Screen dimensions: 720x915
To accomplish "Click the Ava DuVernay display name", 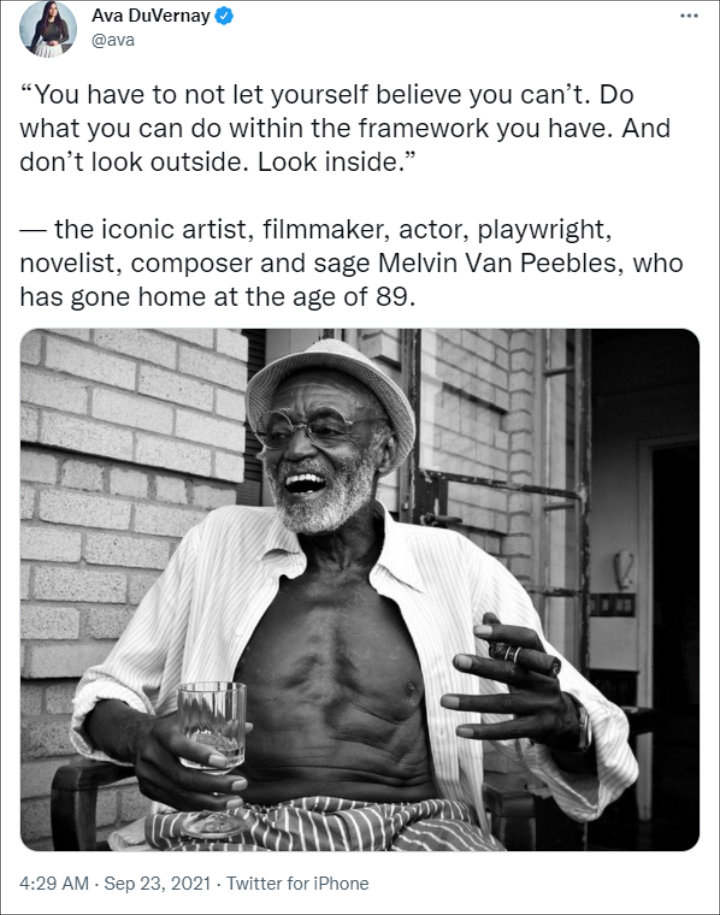I will coord(151,16).
